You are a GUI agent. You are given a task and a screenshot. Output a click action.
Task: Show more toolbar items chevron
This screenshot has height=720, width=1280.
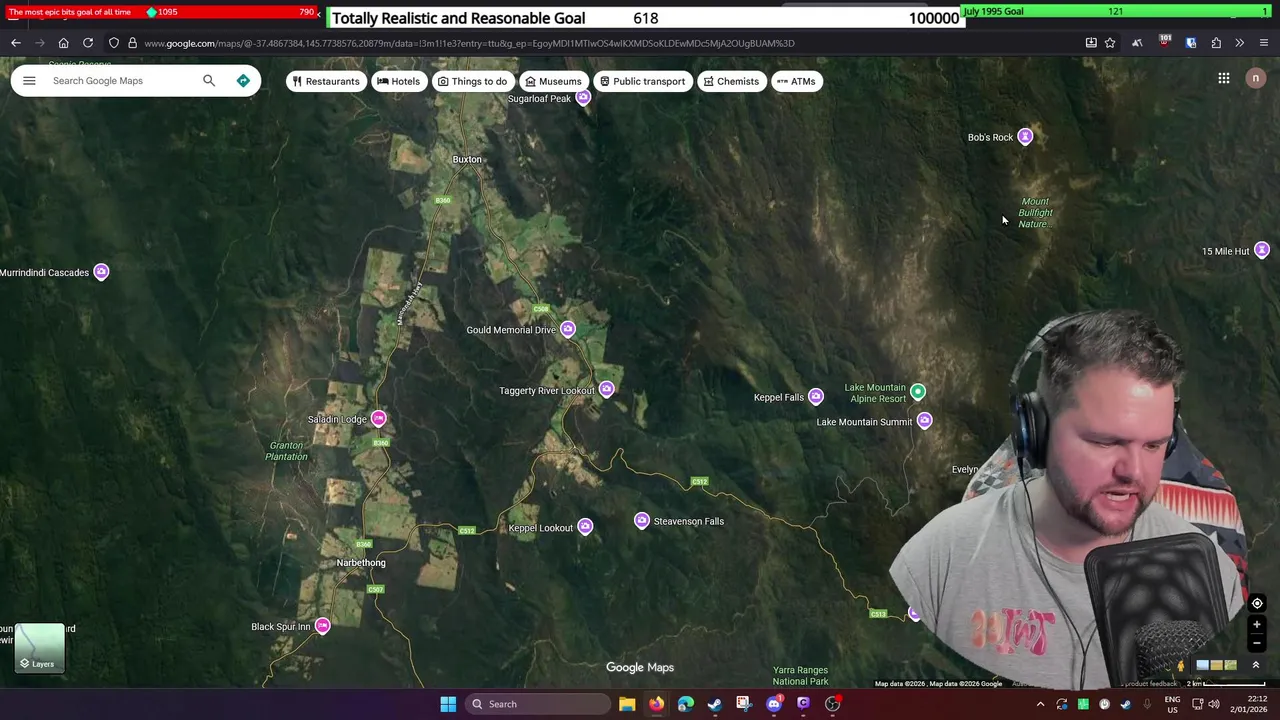(x=1240, y=43)
